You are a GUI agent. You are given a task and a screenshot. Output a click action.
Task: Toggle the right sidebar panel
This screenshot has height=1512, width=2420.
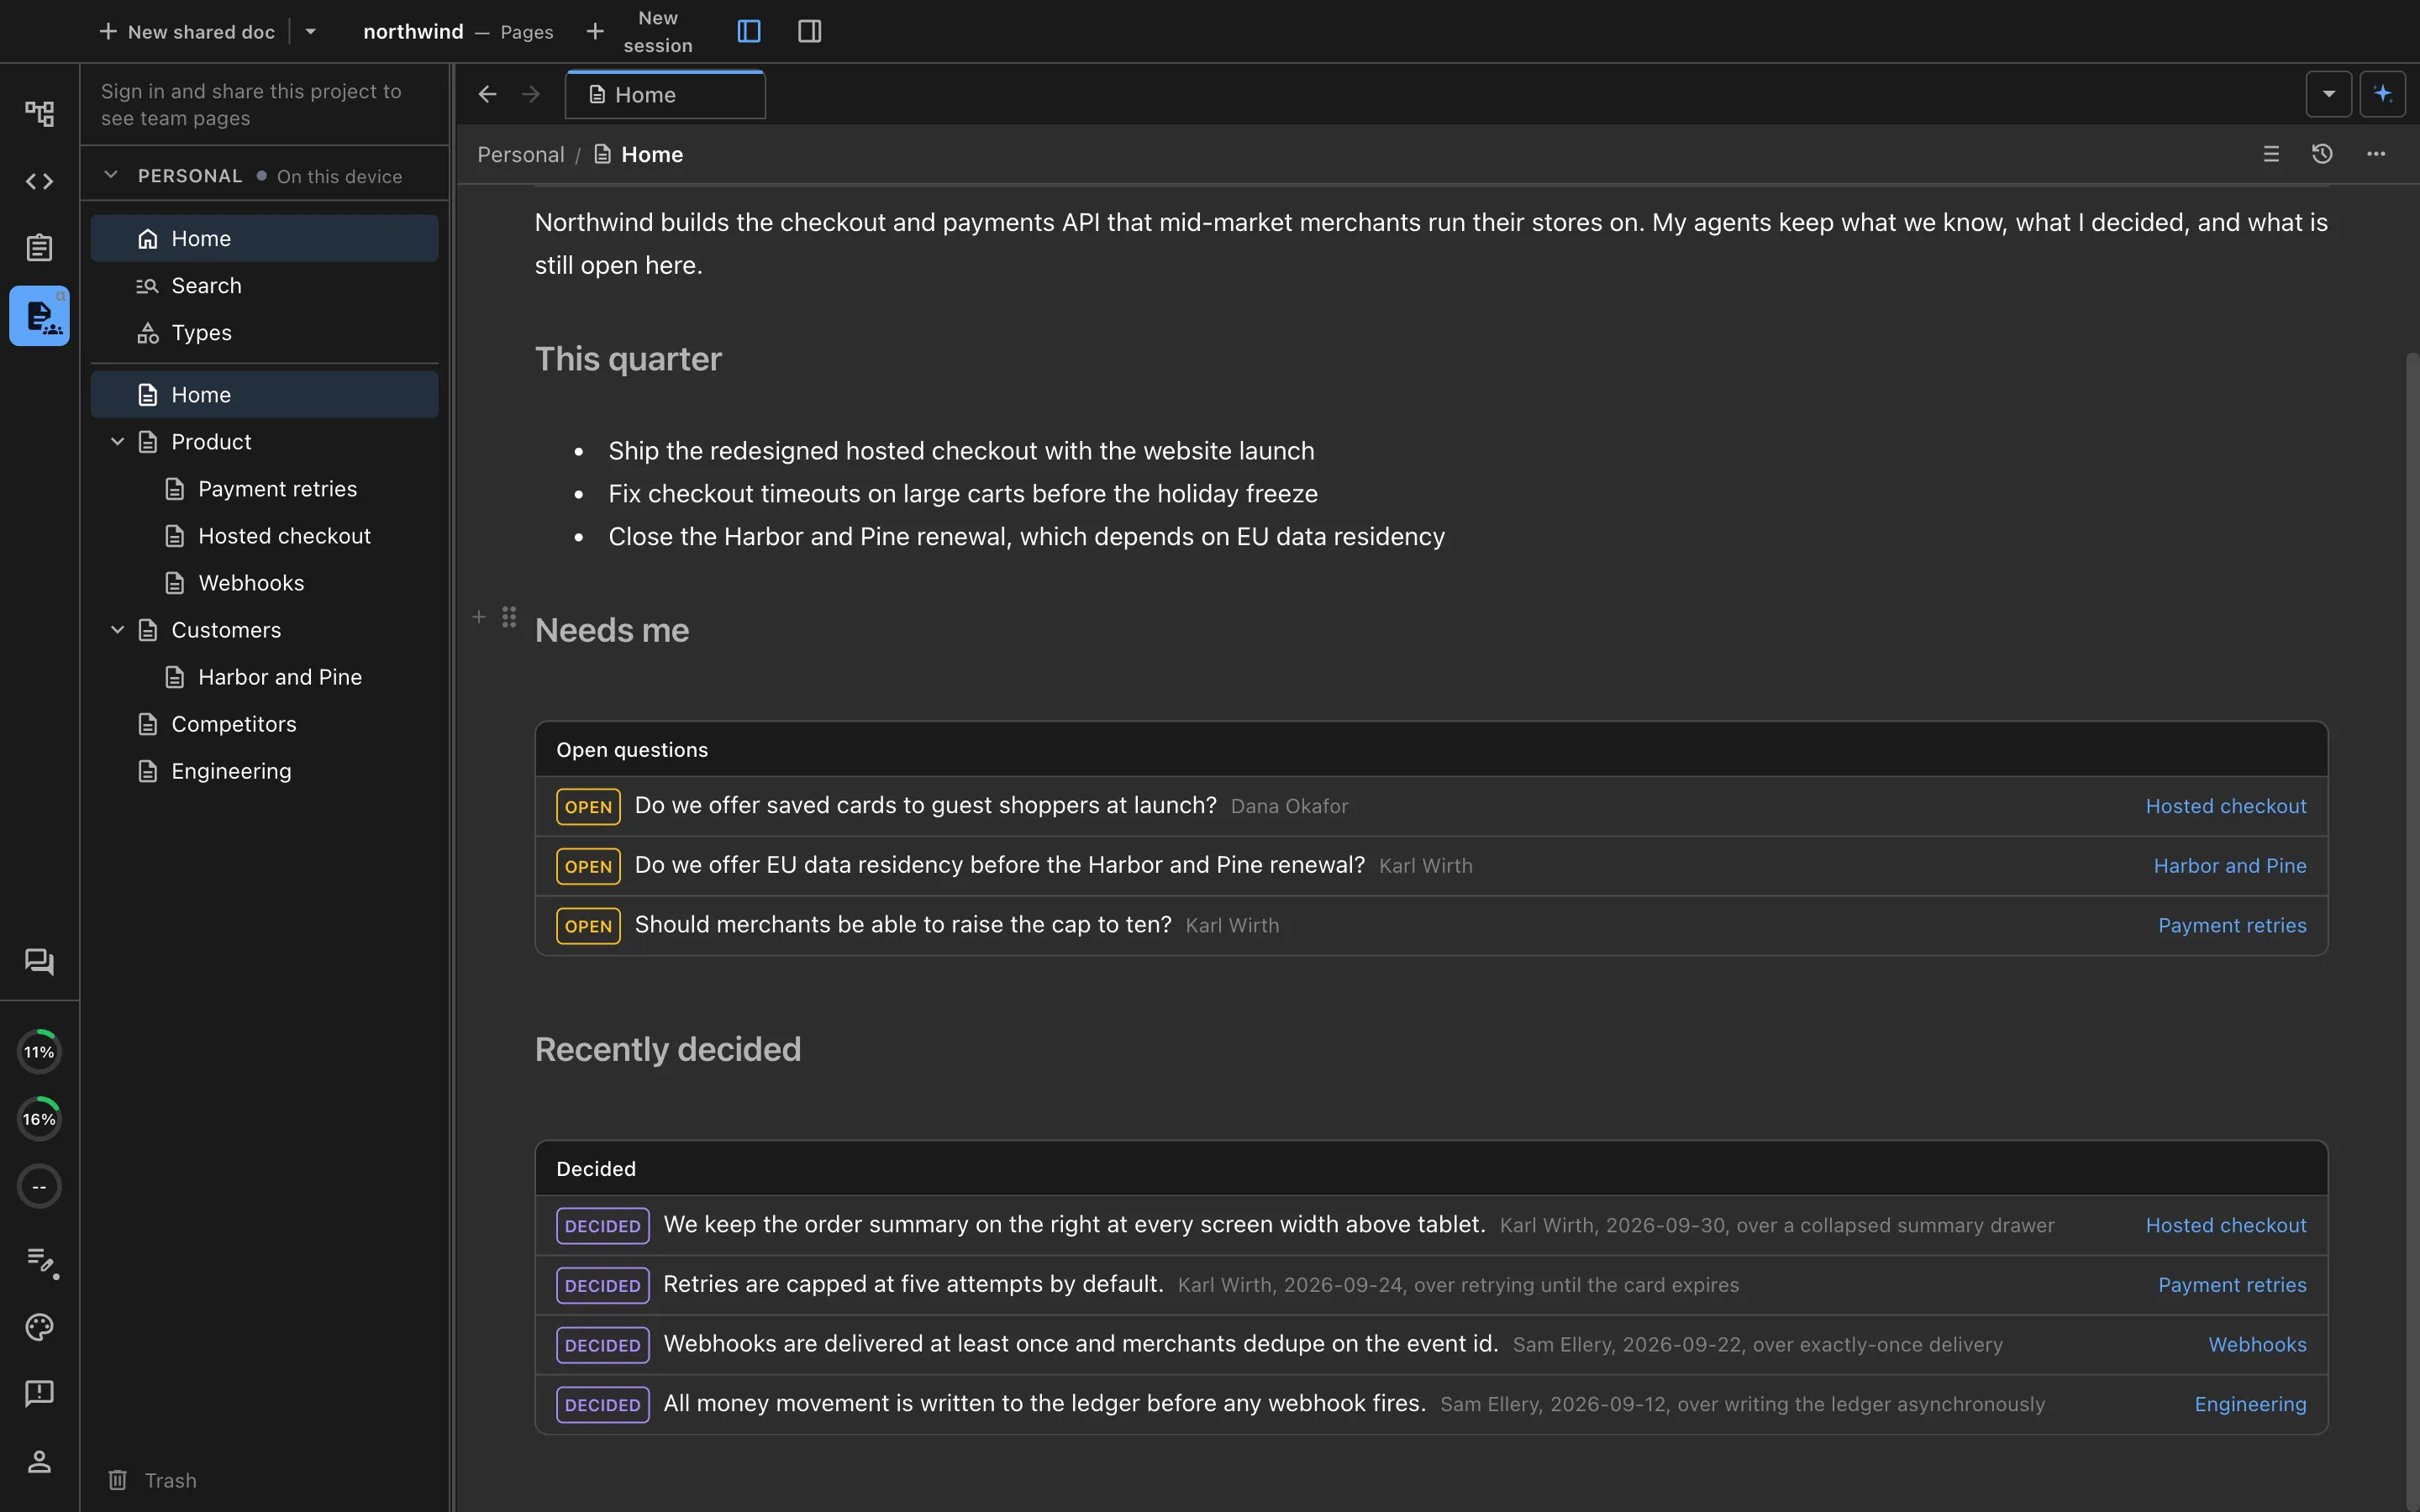[x=810, y=31]
